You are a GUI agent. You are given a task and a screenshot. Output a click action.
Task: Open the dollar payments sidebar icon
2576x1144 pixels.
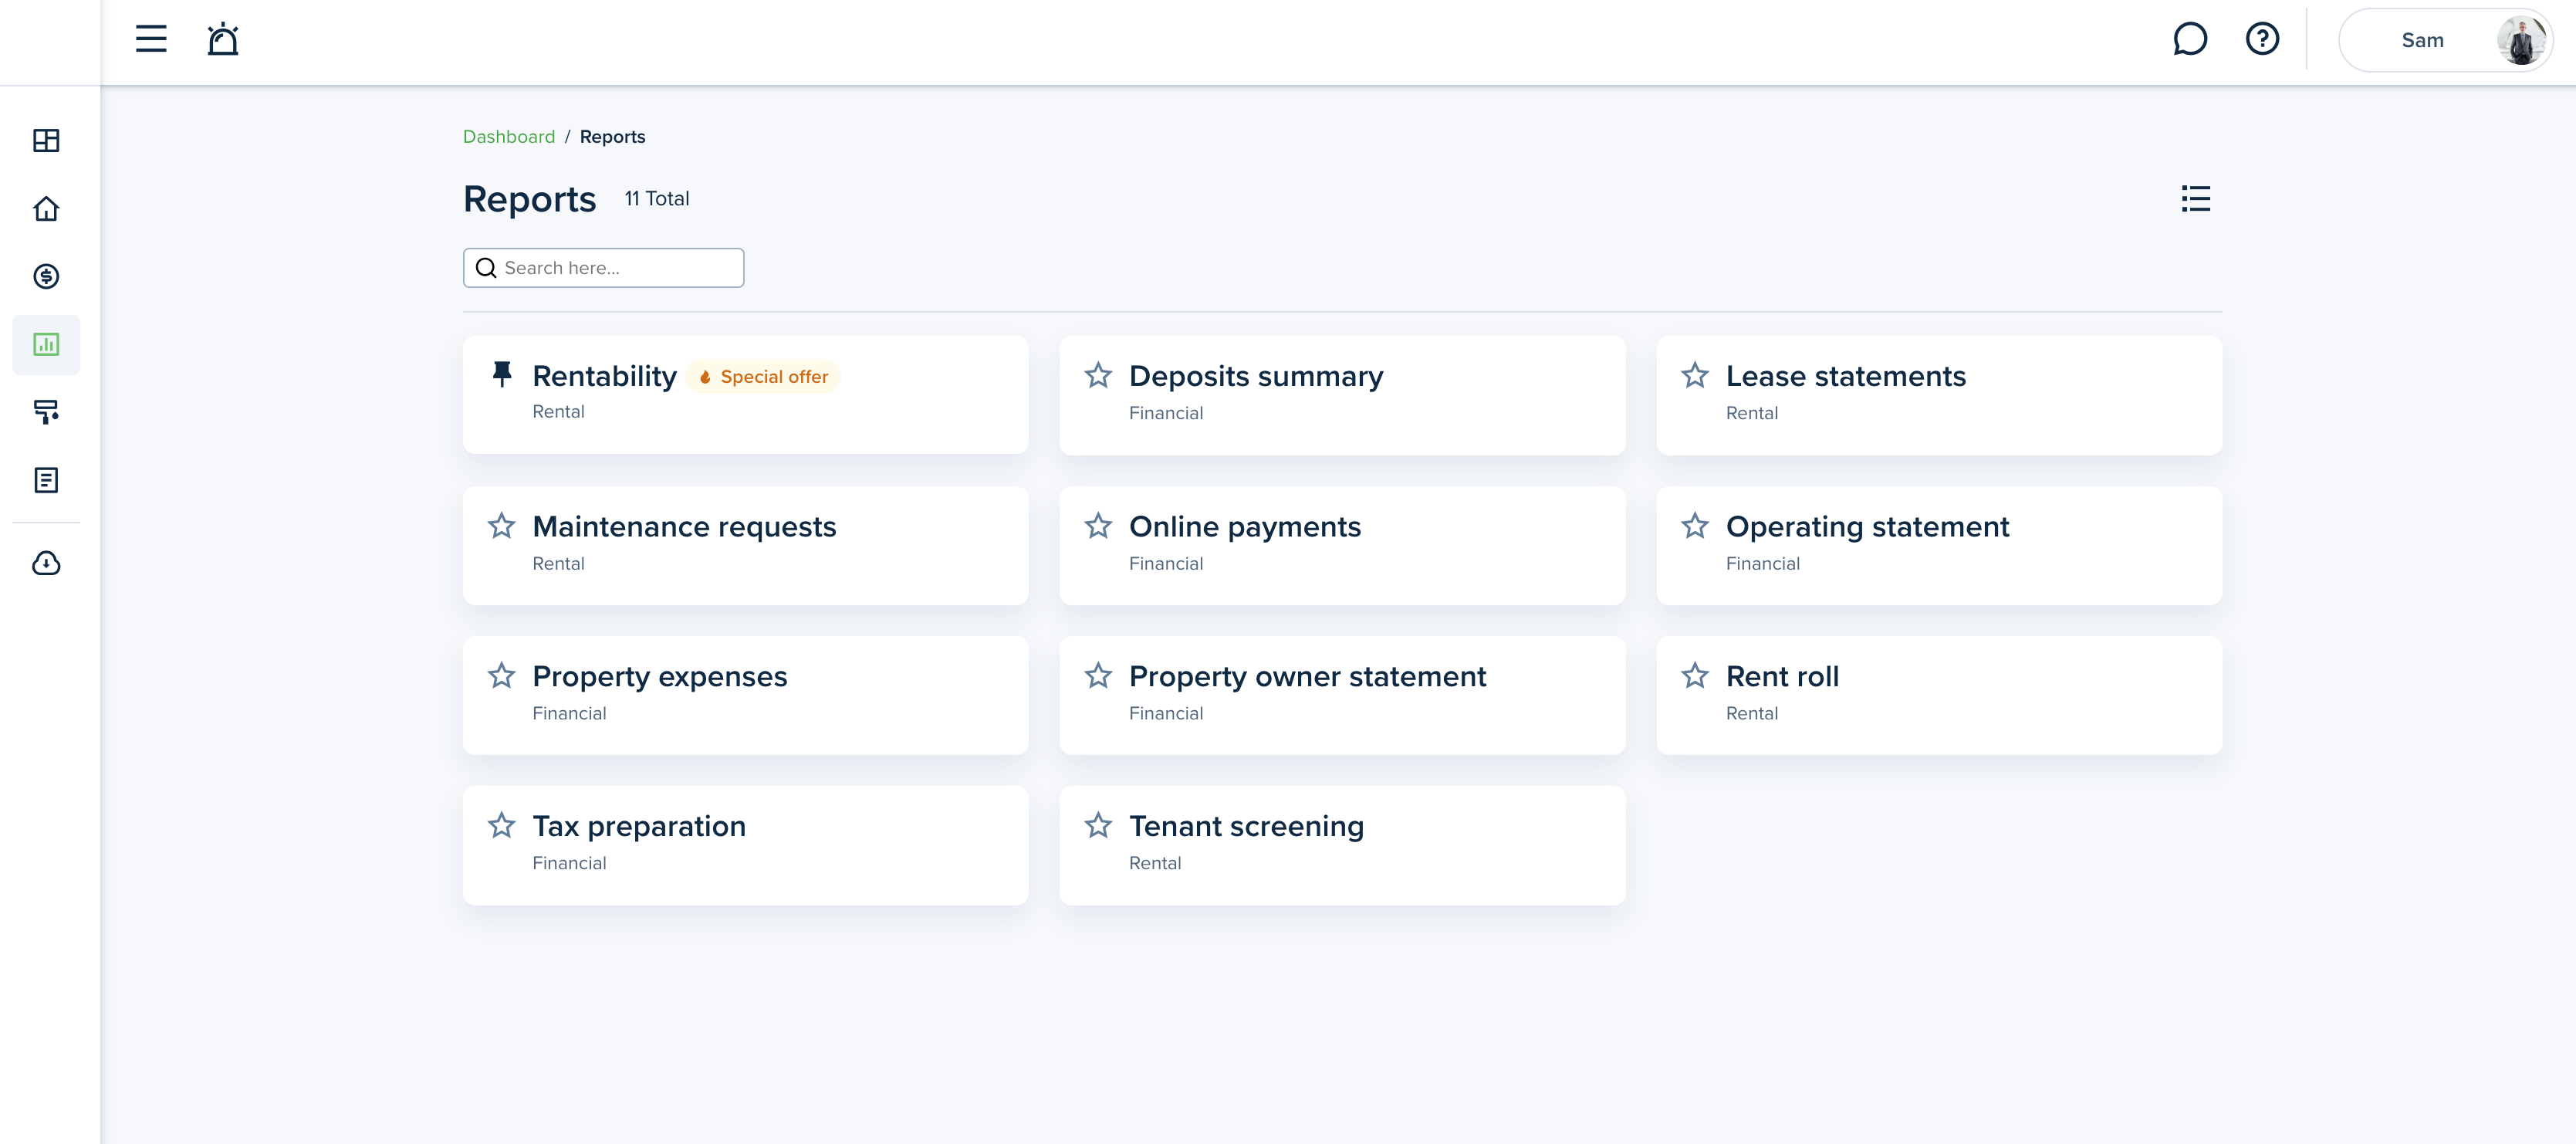pos(46,276)
